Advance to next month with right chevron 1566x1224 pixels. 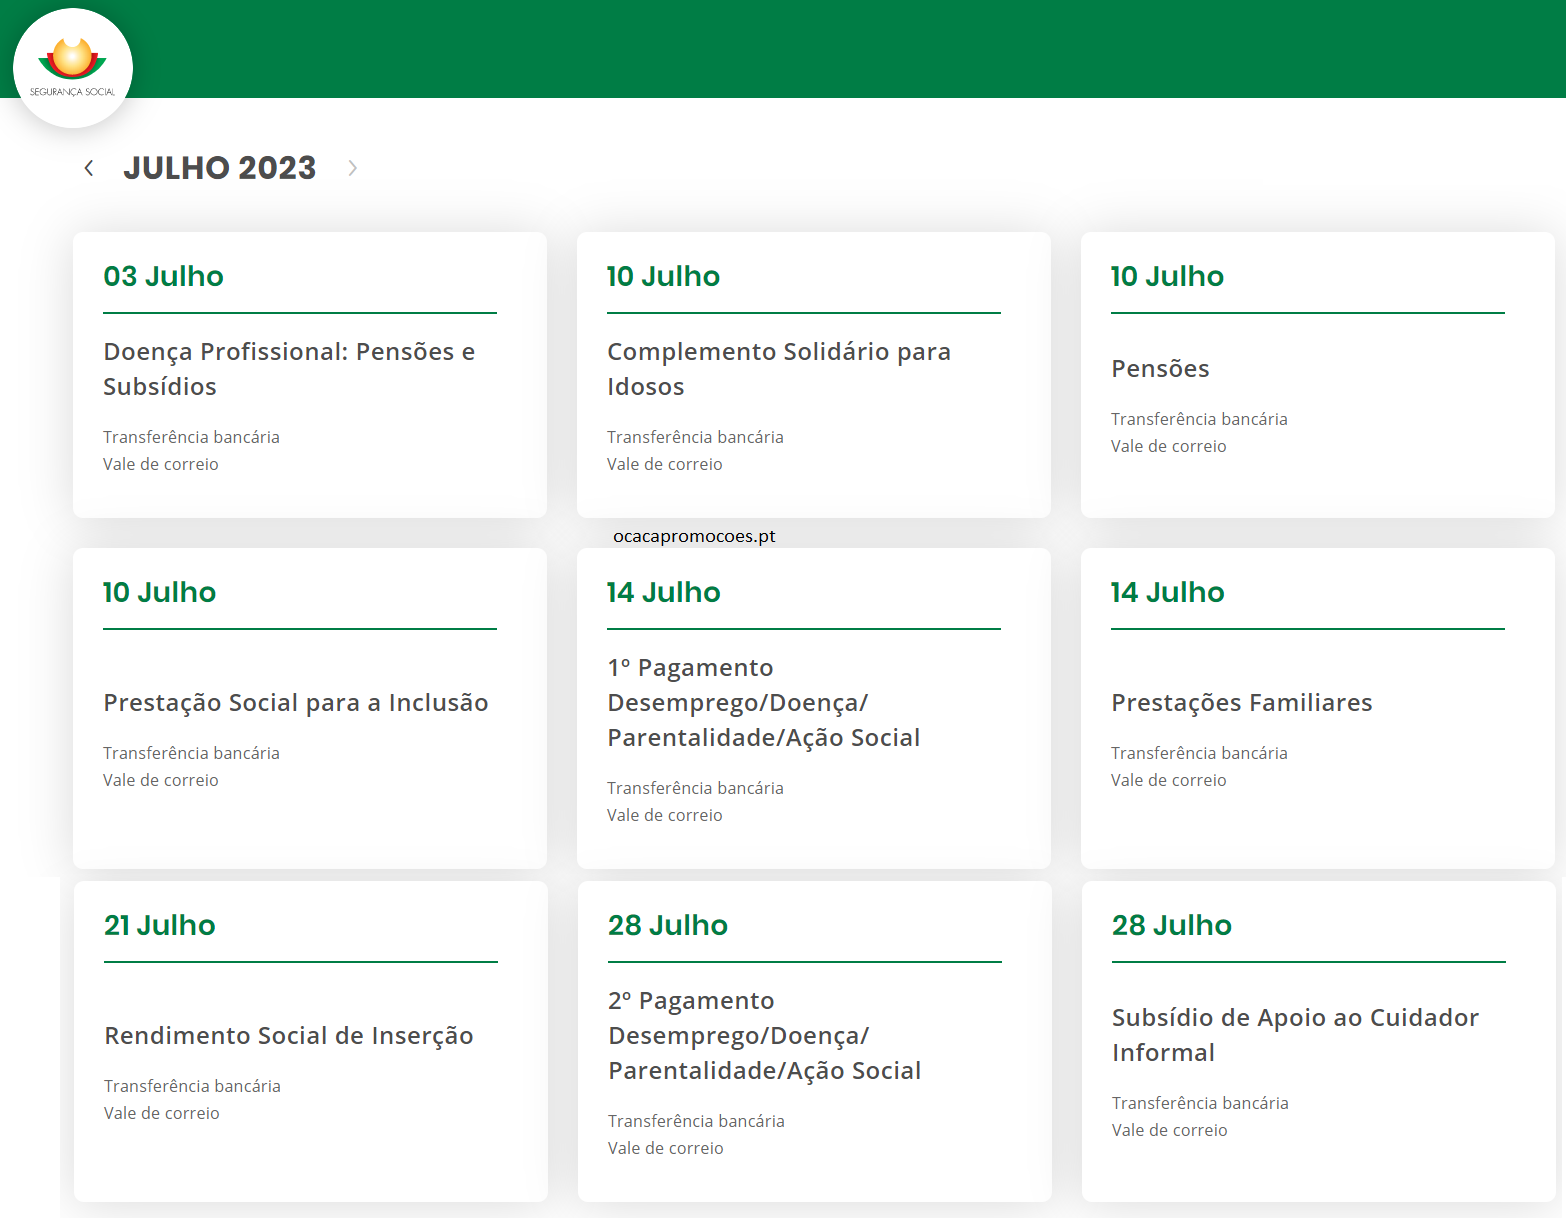[352, 168]
